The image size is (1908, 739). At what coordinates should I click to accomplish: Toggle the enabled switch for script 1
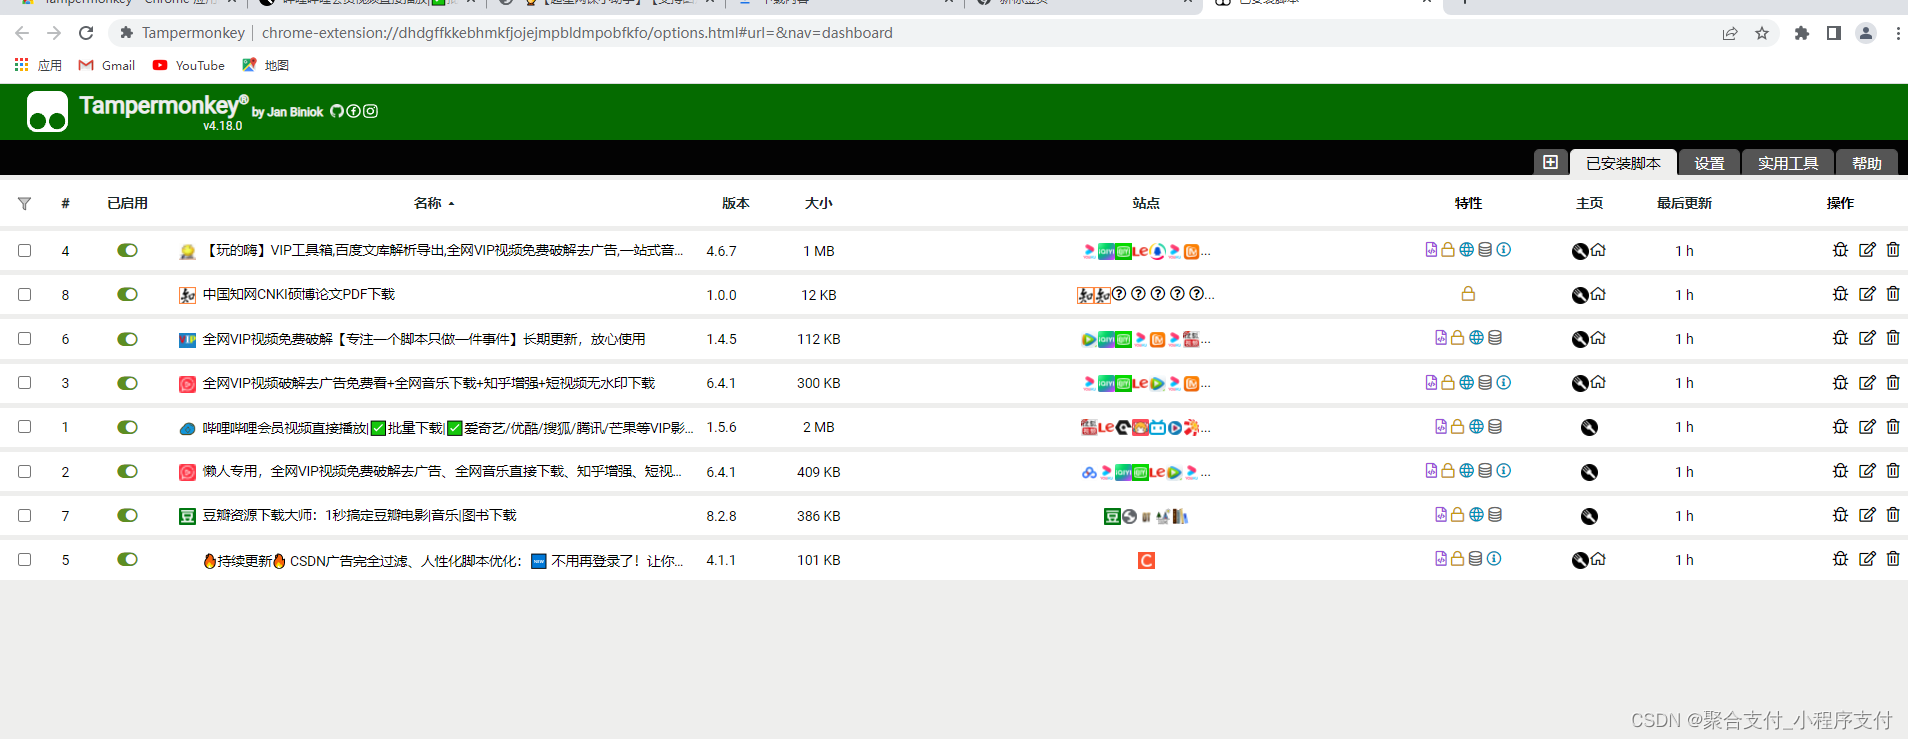click(127, 427)
